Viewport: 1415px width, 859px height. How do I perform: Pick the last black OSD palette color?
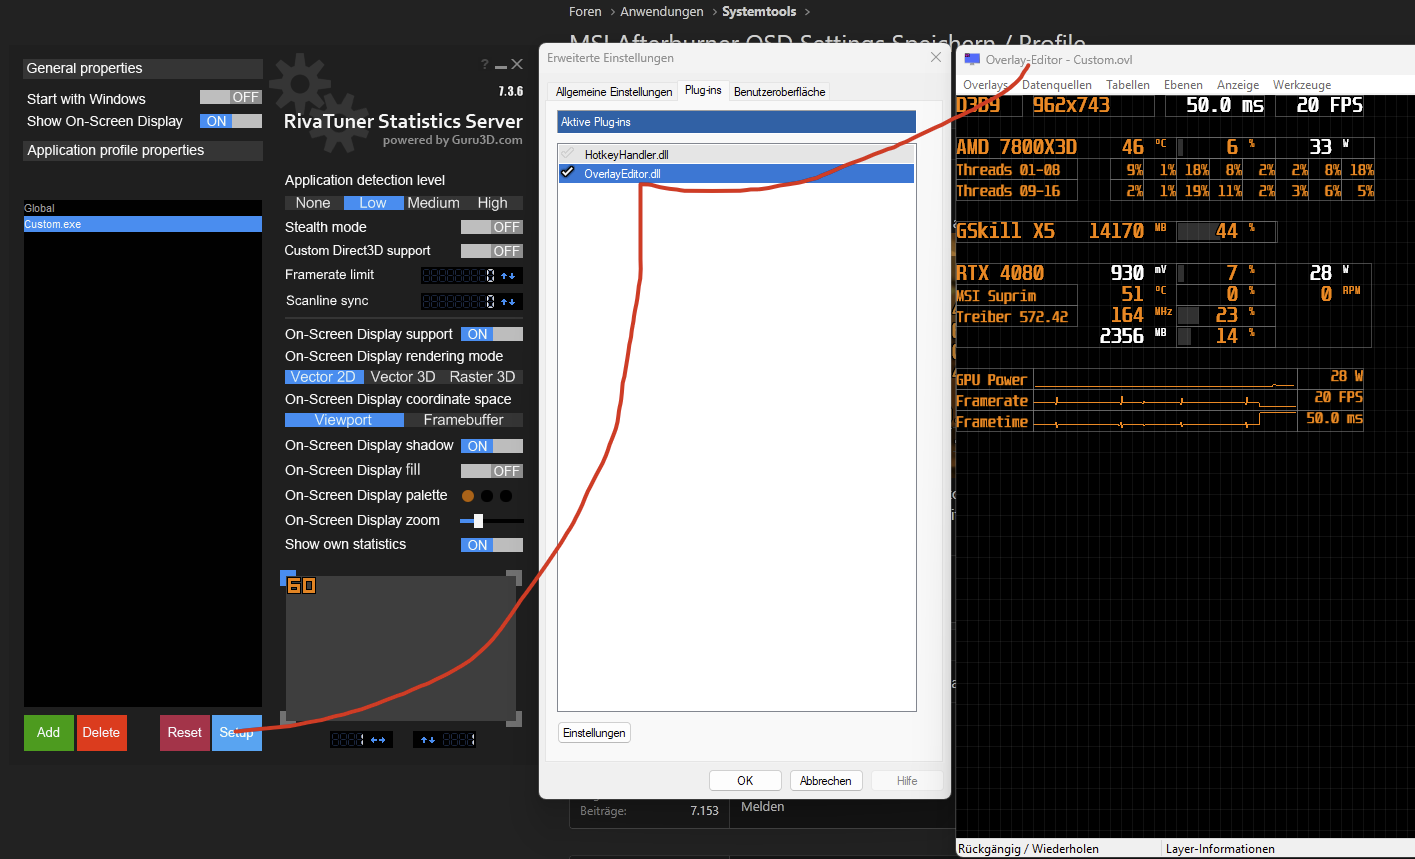click(506, 496)
